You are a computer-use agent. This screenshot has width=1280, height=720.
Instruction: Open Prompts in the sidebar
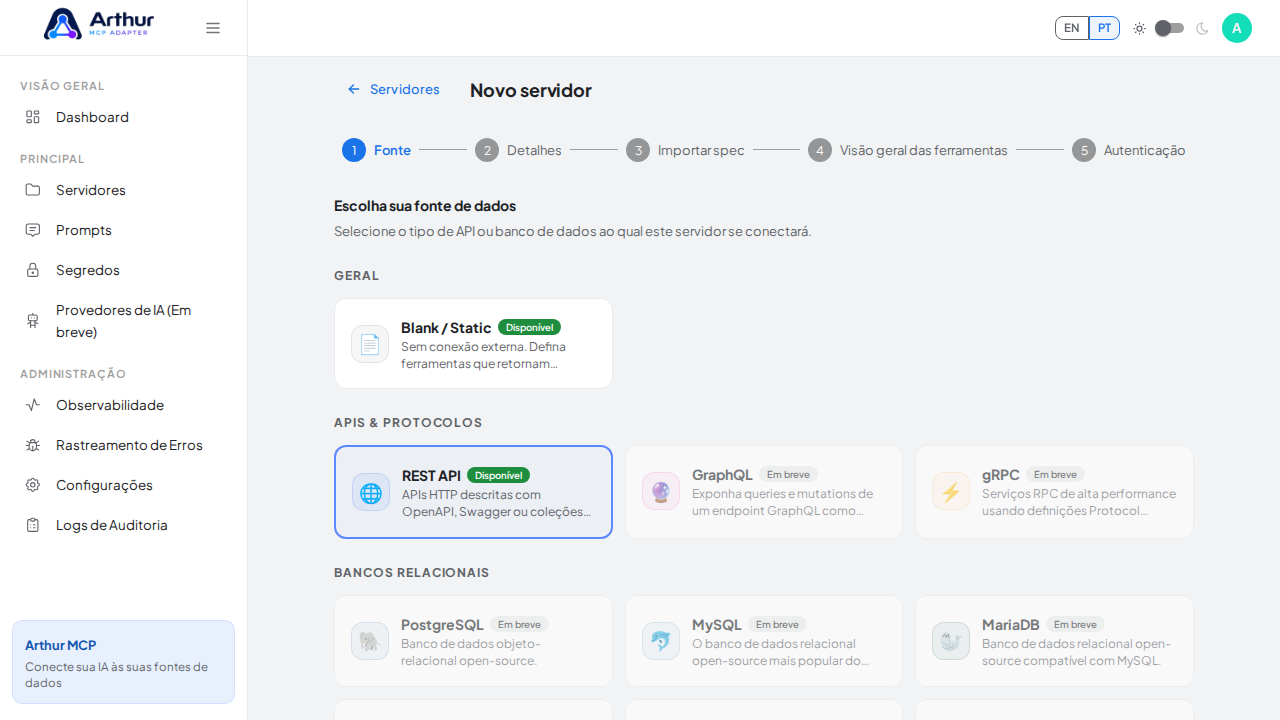[123, 230]
